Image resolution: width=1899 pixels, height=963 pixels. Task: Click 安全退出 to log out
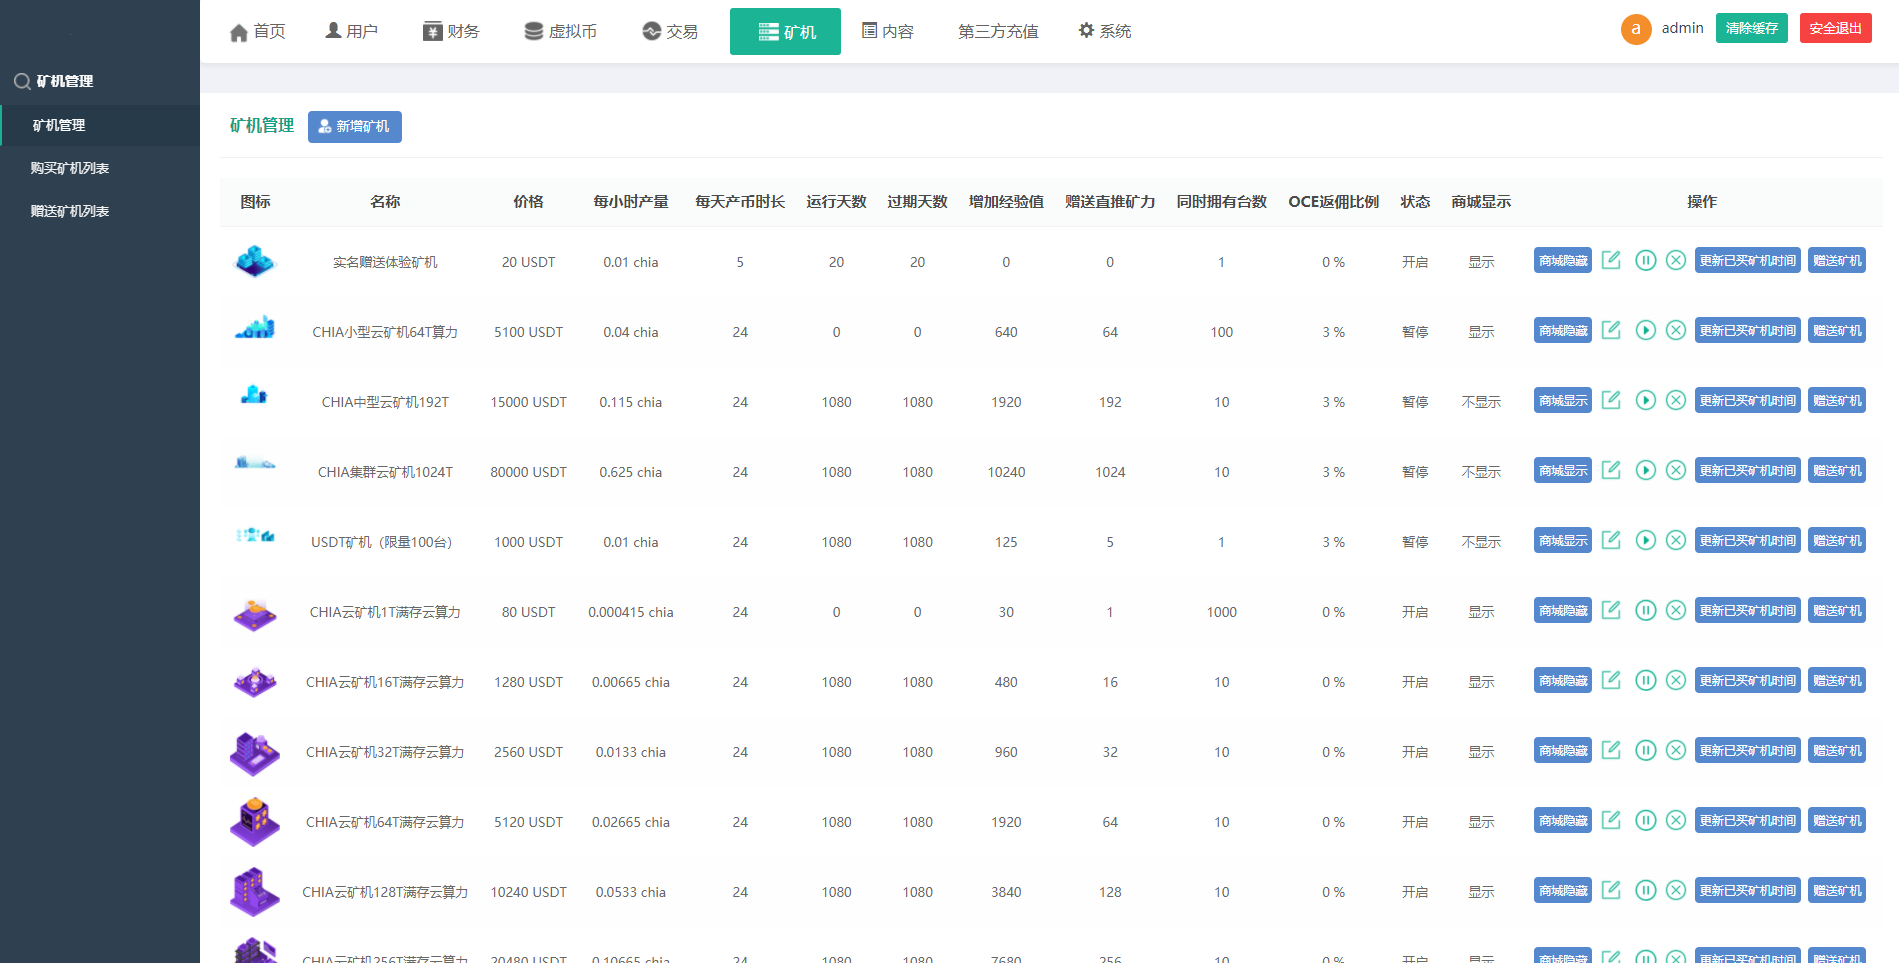1835,28
